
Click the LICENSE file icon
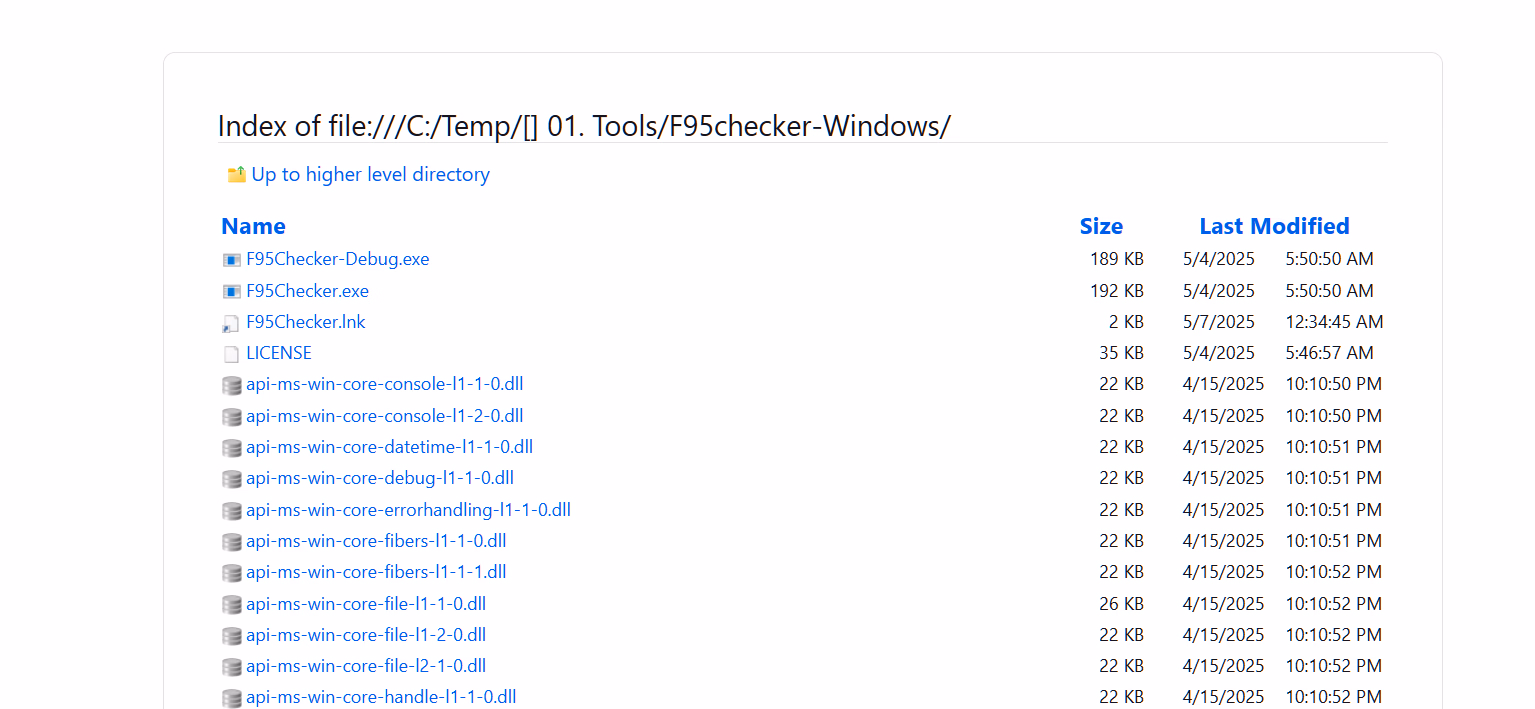232,354
